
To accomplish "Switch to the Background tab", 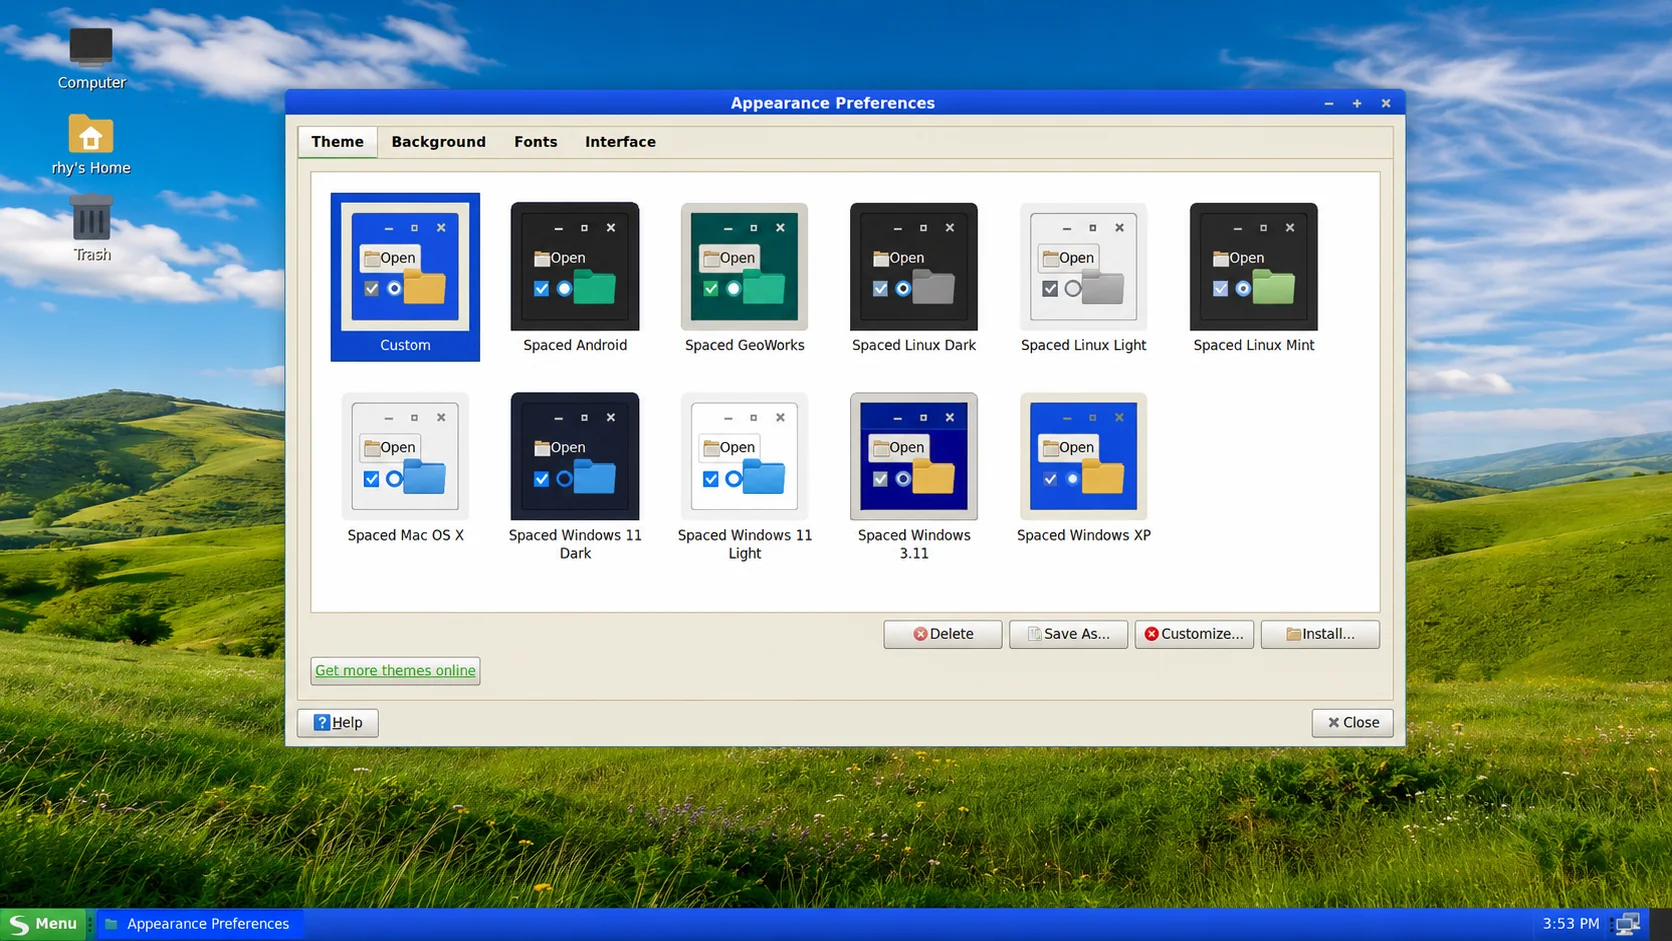I will coord(438,142).
